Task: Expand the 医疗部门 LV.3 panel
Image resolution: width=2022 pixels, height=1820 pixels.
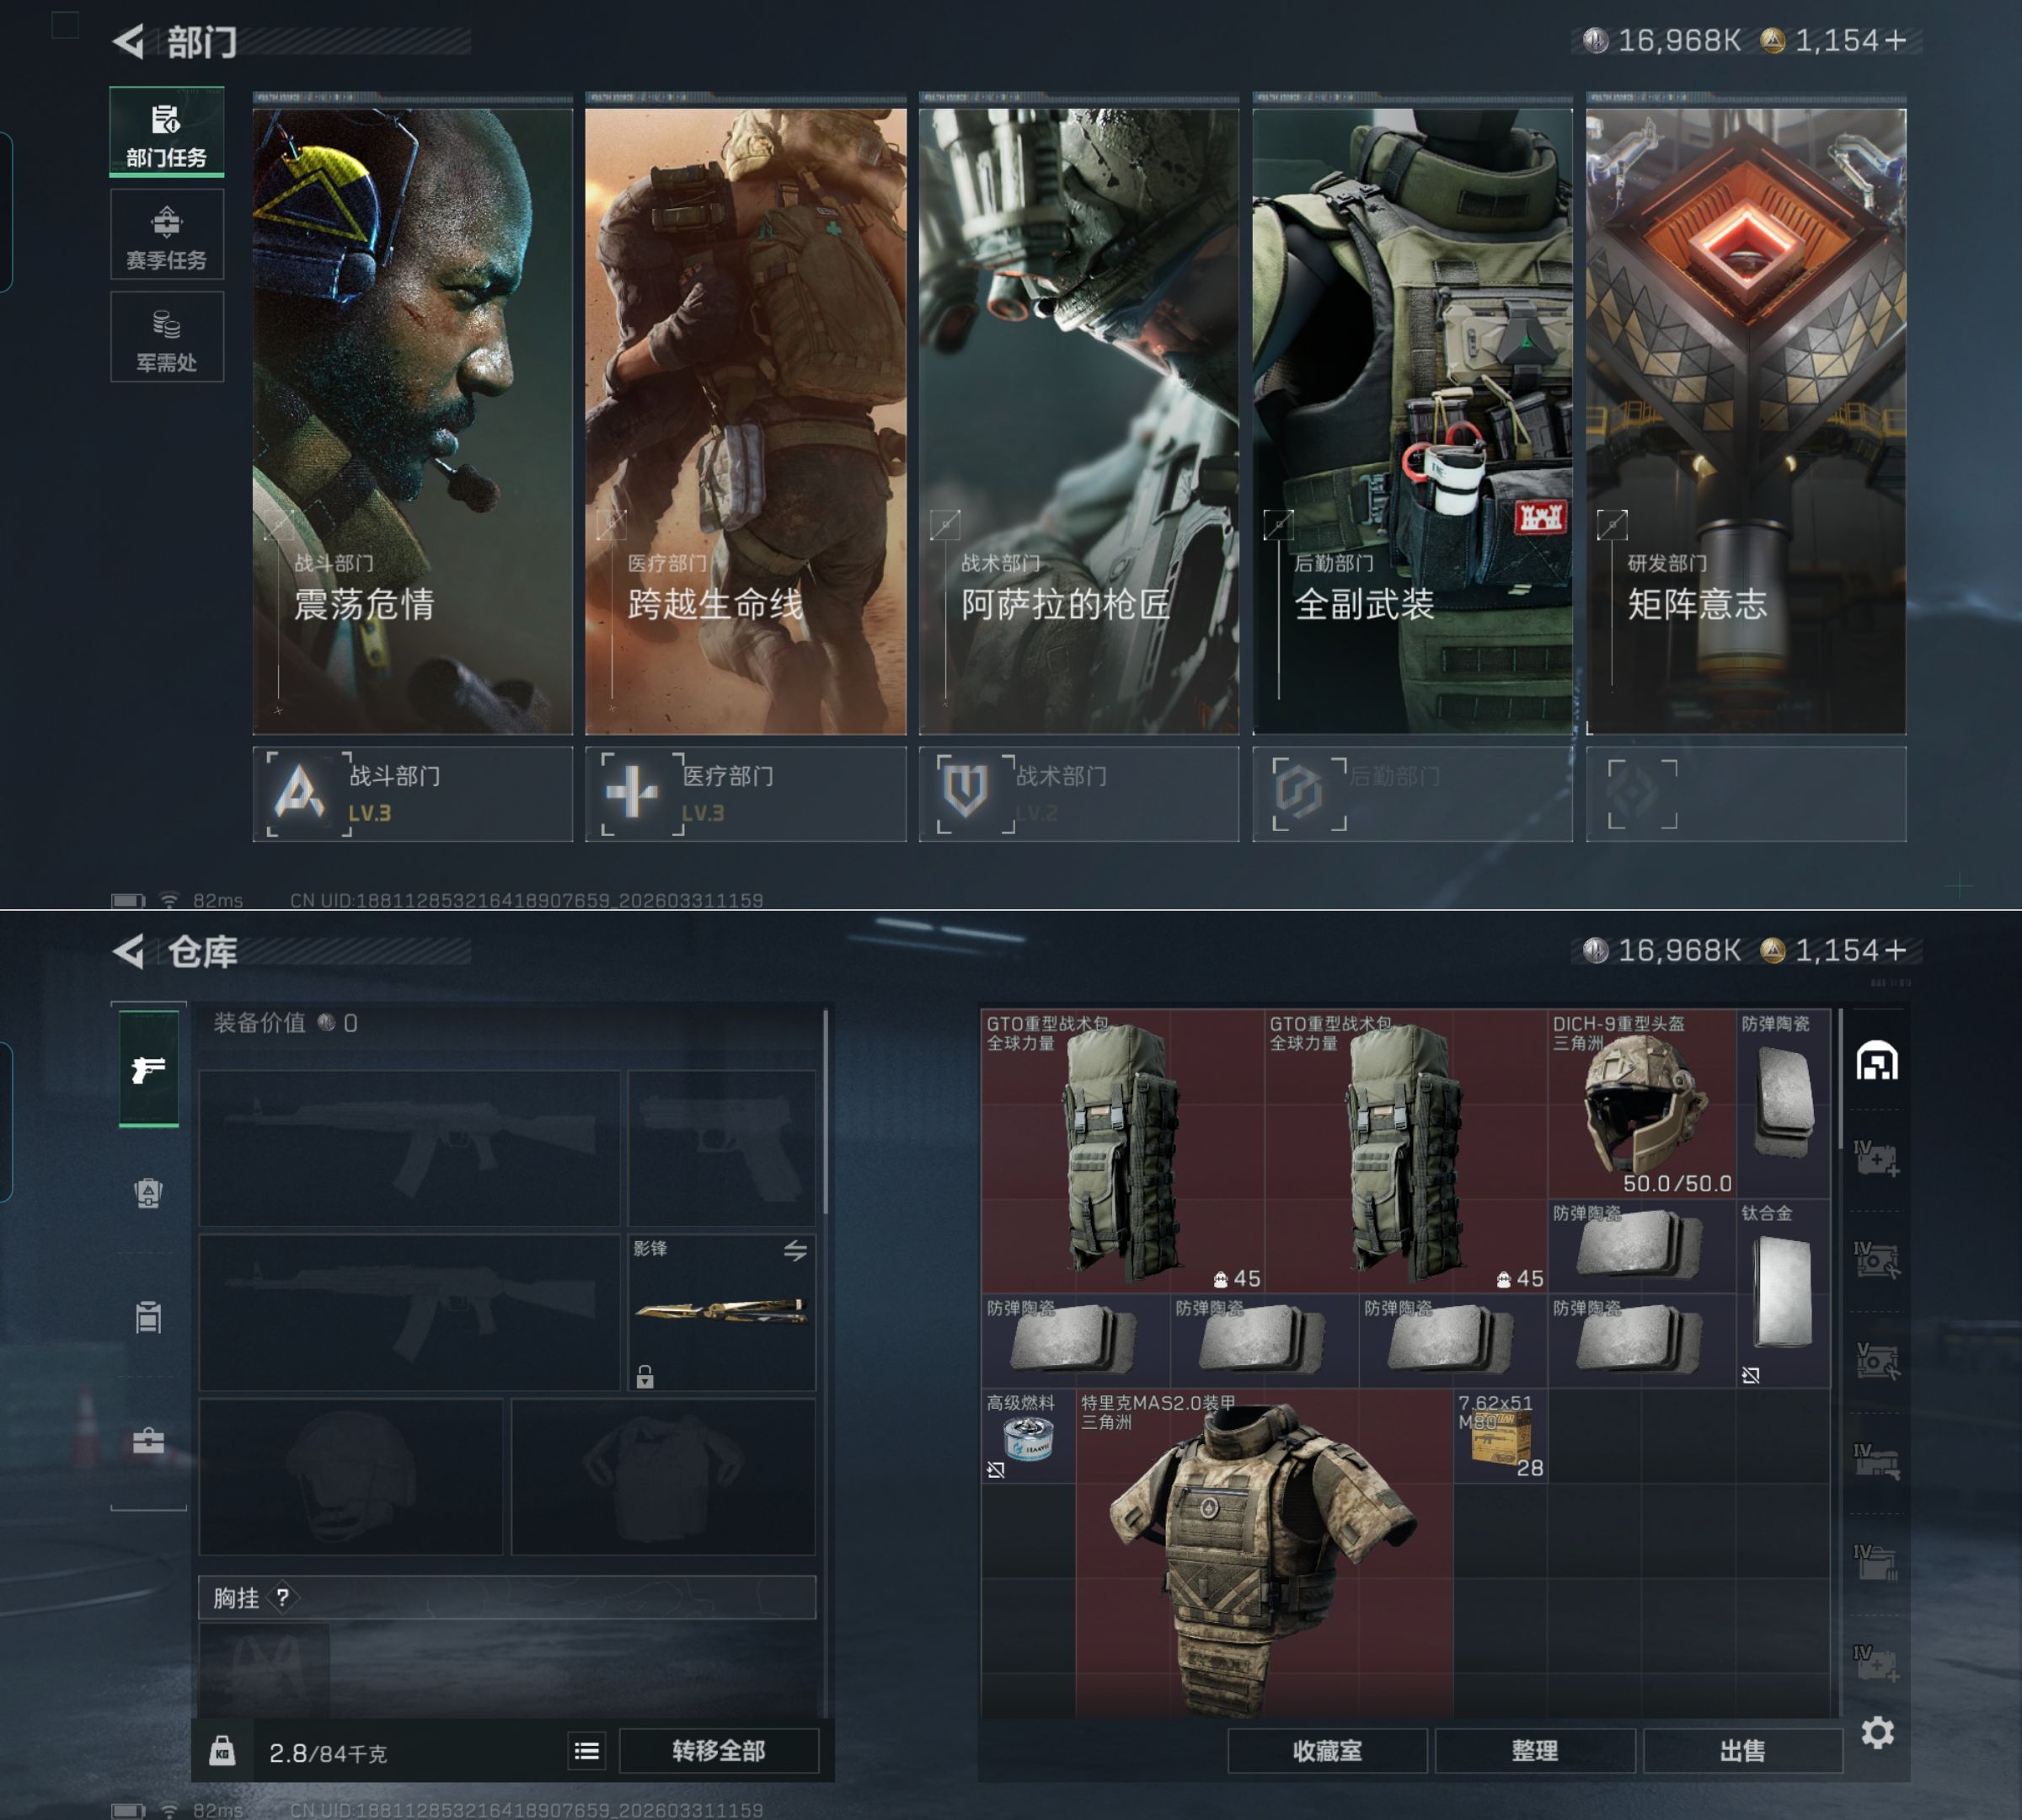Action: [745, 794]
